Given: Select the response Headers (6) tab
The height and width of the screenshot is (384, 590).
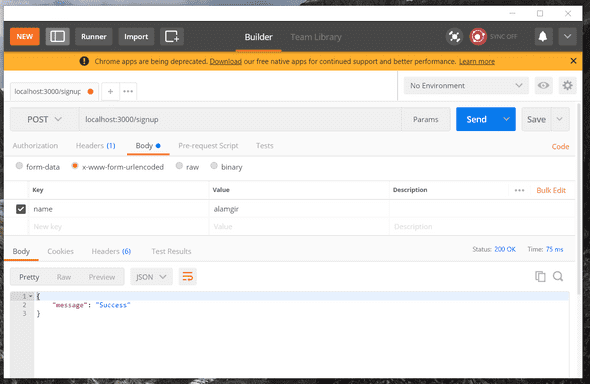Looking at the screenshot, I should (111, 251).
